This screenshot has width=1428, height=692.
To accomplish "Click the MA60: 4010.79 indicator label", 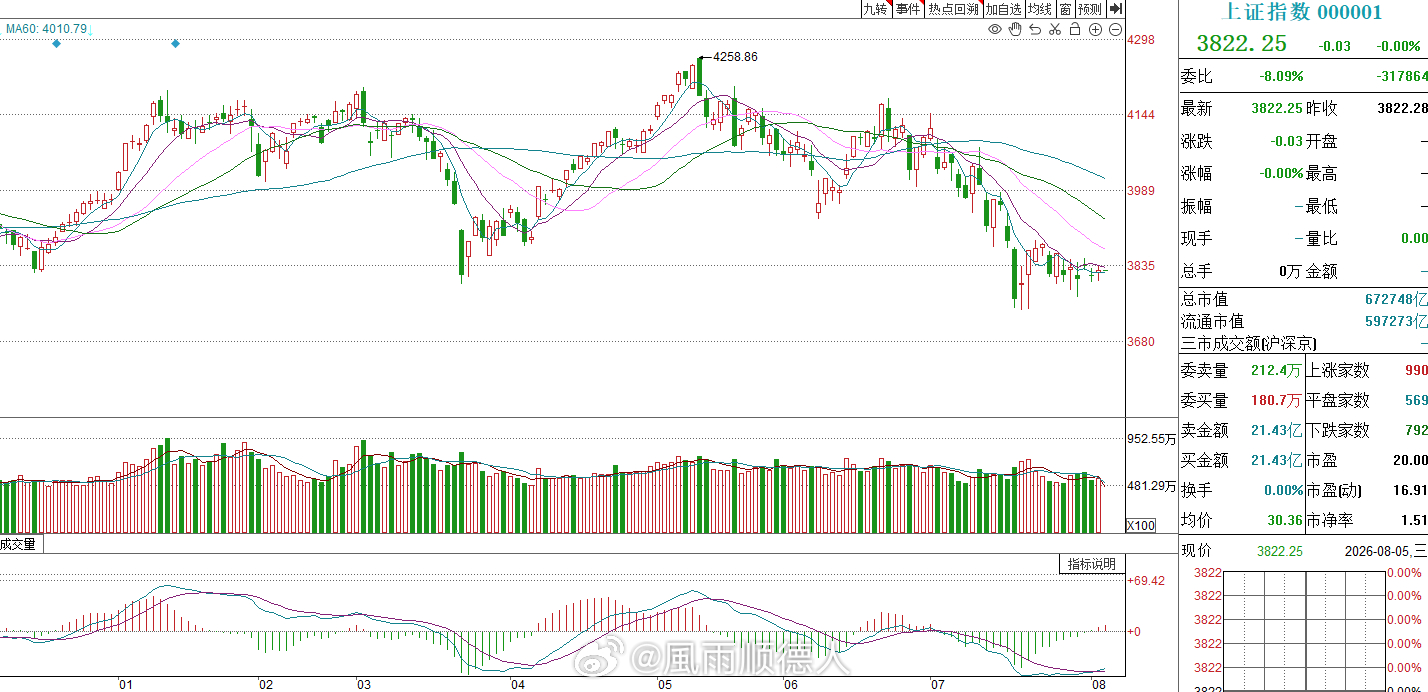I will [47, 29].
